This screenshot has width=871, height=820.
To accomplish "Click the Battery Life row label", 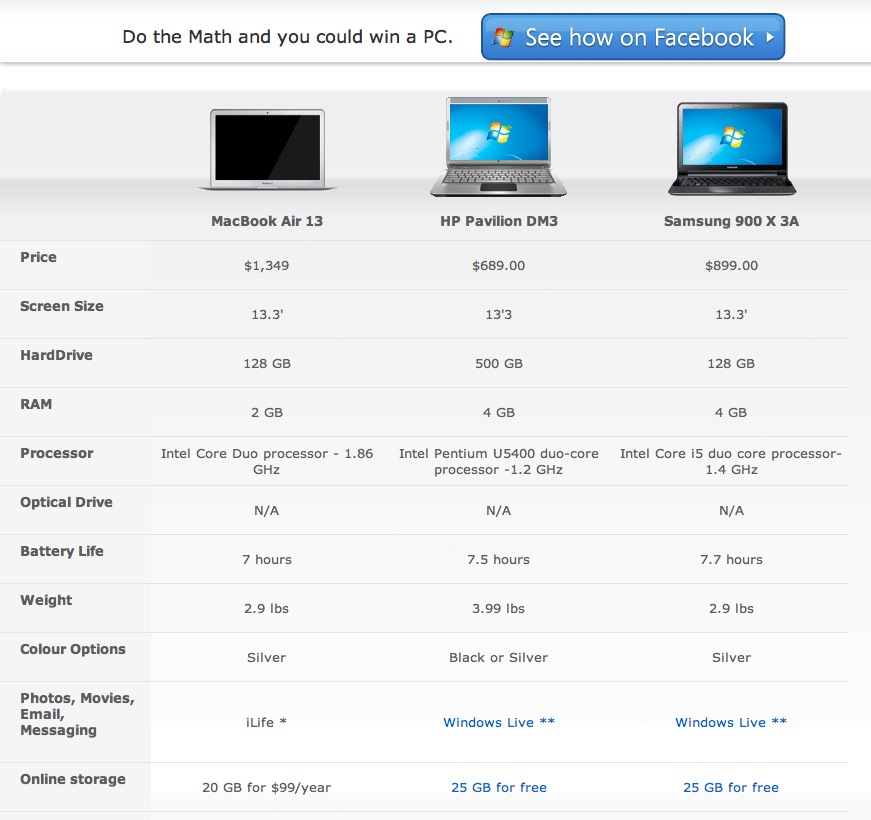I will point(62,551).
